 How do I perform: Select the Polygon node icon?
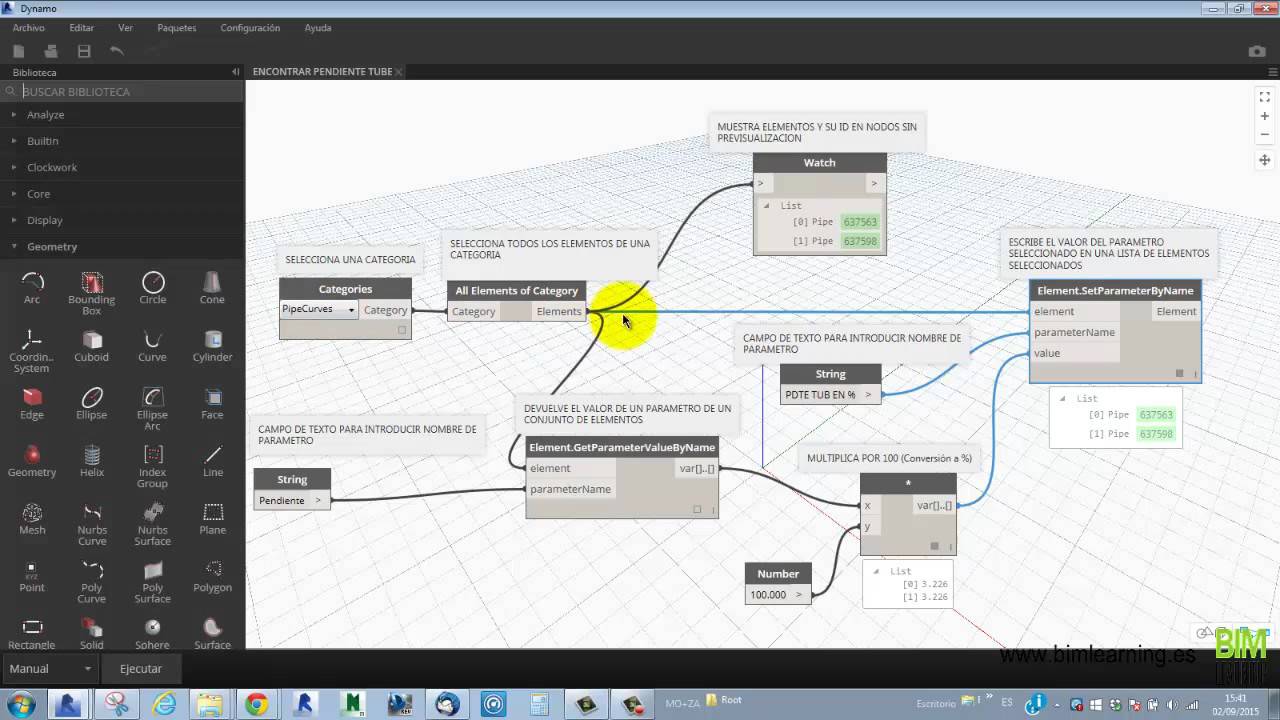point(212,570)
